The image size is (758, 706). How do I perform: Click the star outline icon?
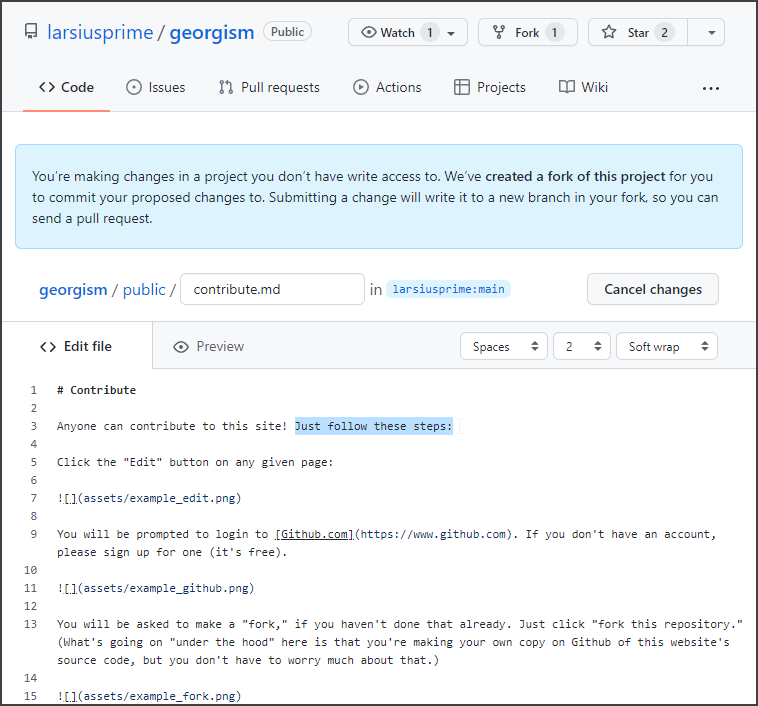point(609,32)
